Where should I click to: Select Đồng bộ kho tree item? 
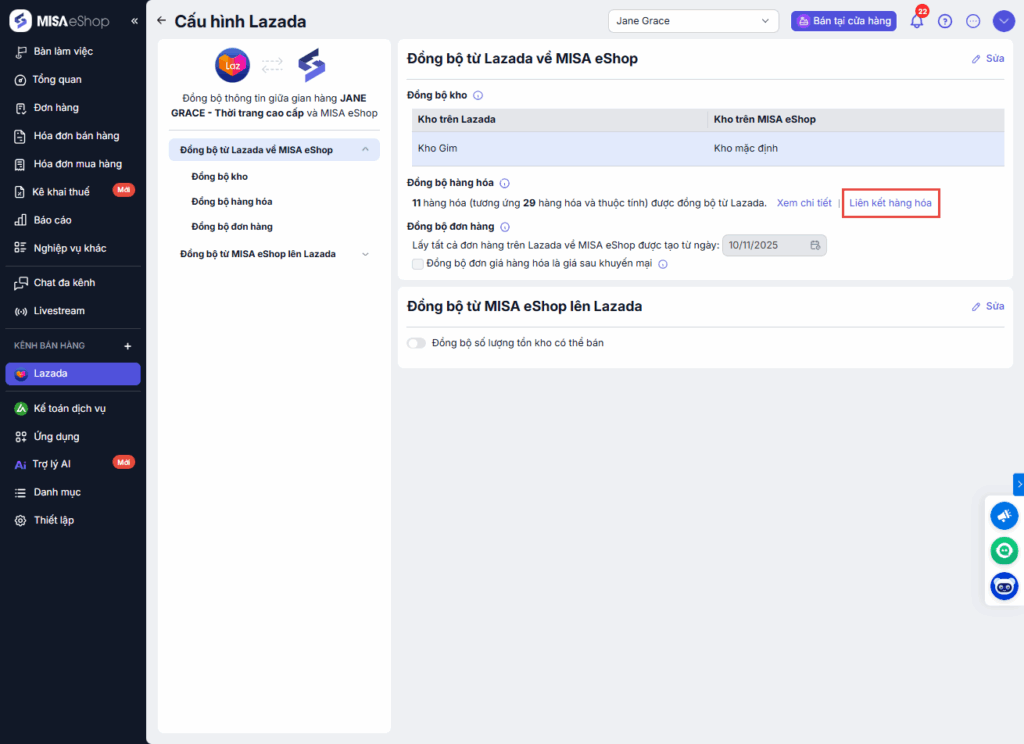coord(219,176)
